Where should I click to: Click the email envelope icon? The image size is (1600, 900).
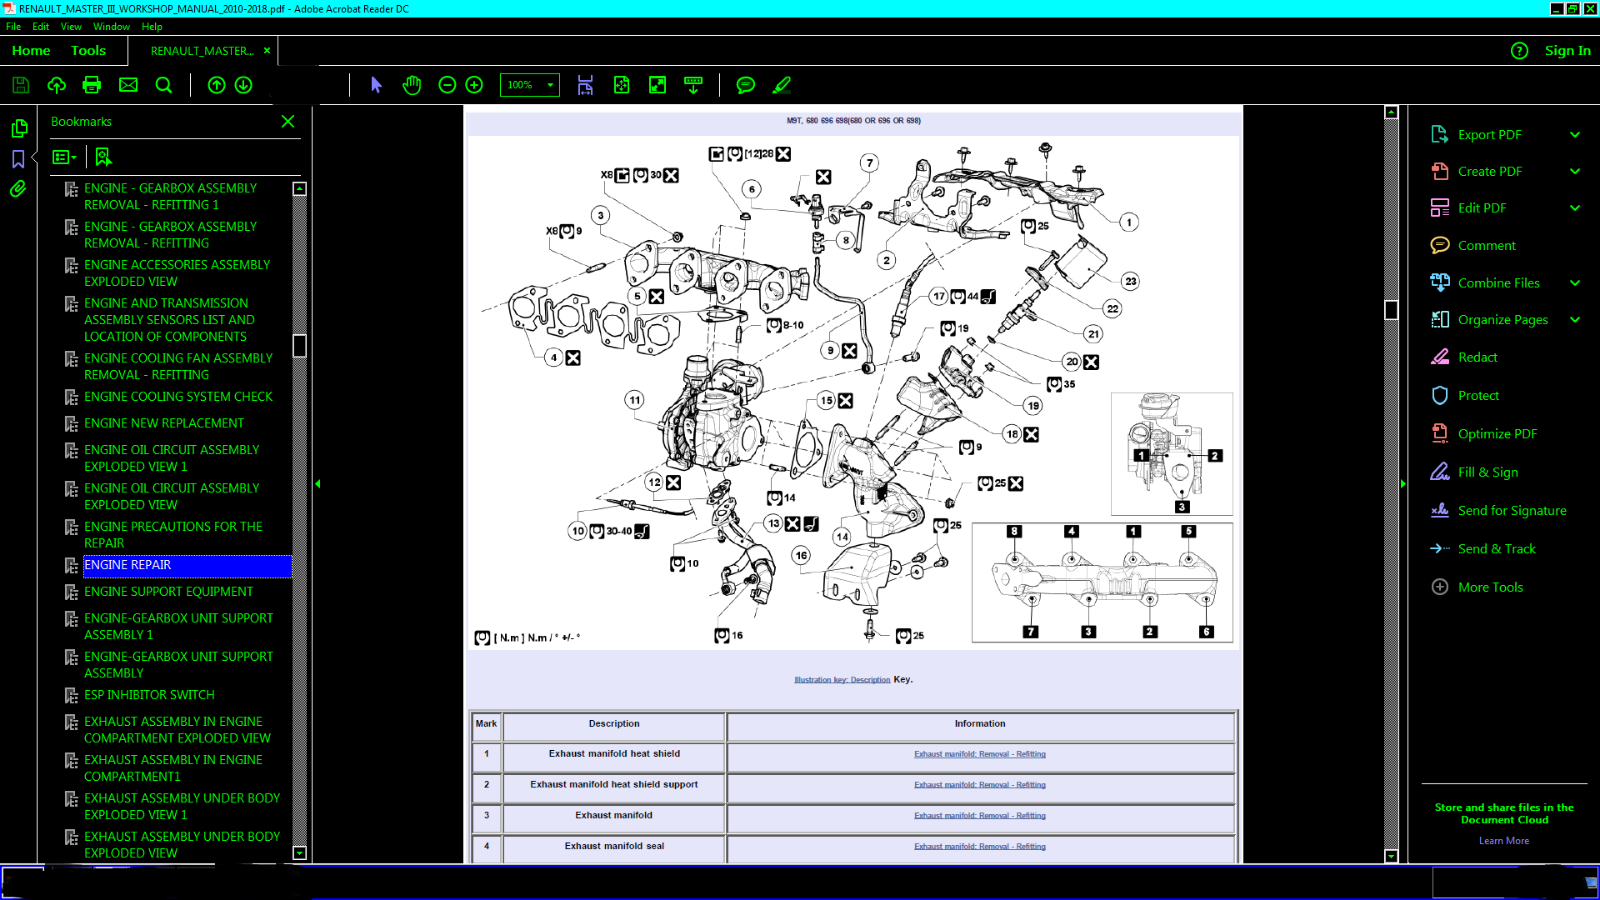(x=129, y=85)
